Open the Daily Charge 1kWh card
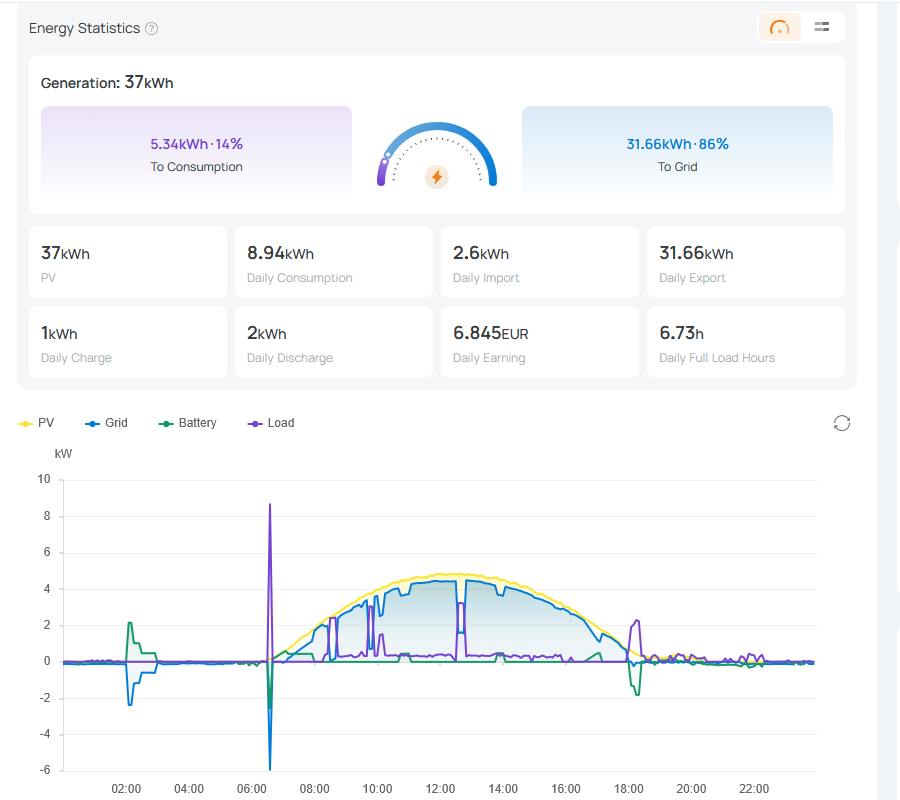The width and height of the screenshot is (900, 800). pos(128,342)
